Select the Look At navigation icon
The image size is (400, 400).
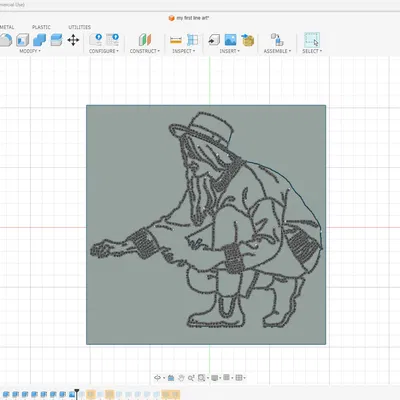pos(171,378)
